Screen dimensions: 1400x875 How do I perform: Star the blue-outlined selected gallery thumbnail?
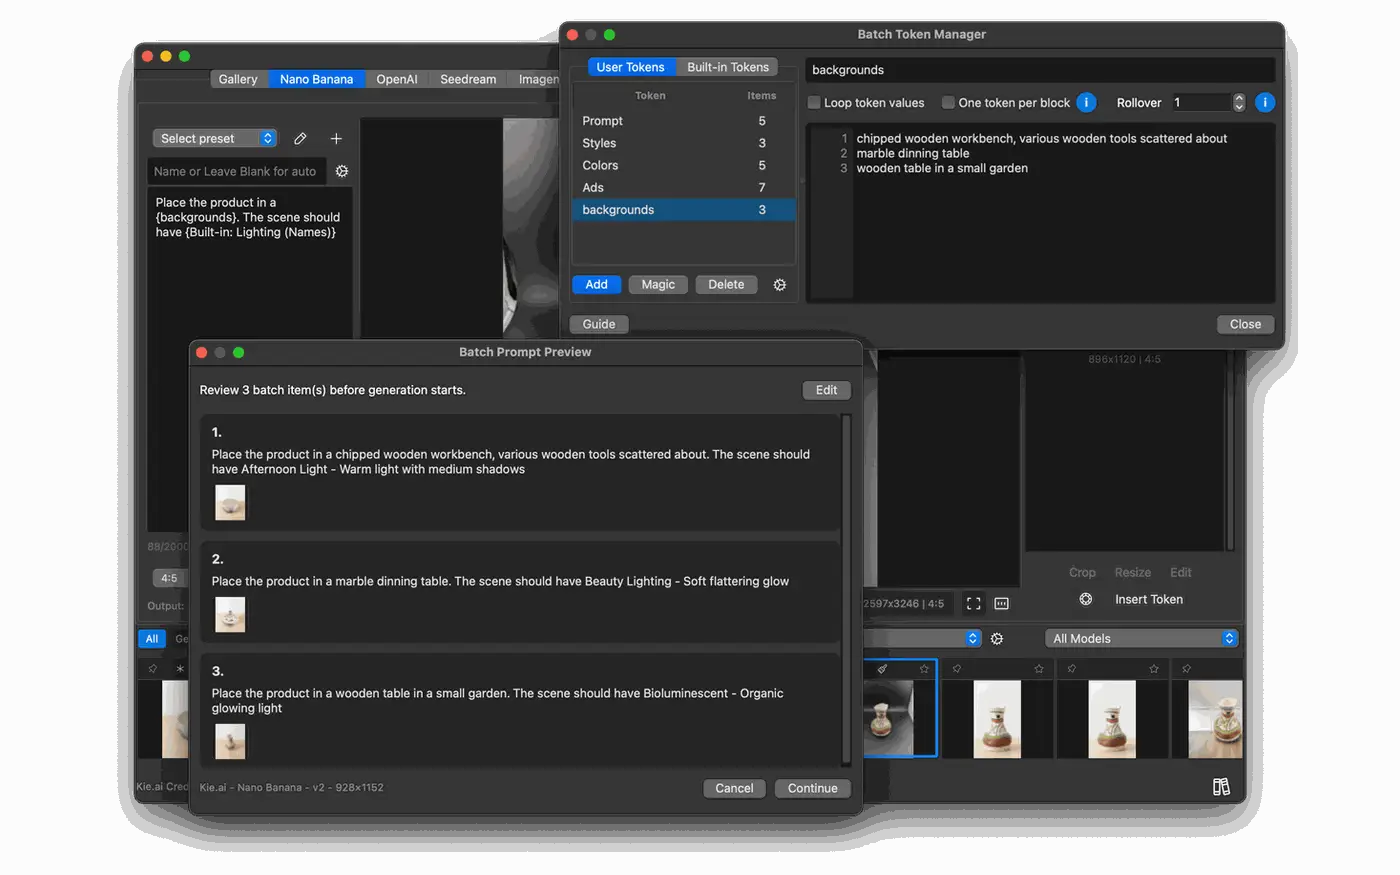pyautogui.click(x=924, y=669)
